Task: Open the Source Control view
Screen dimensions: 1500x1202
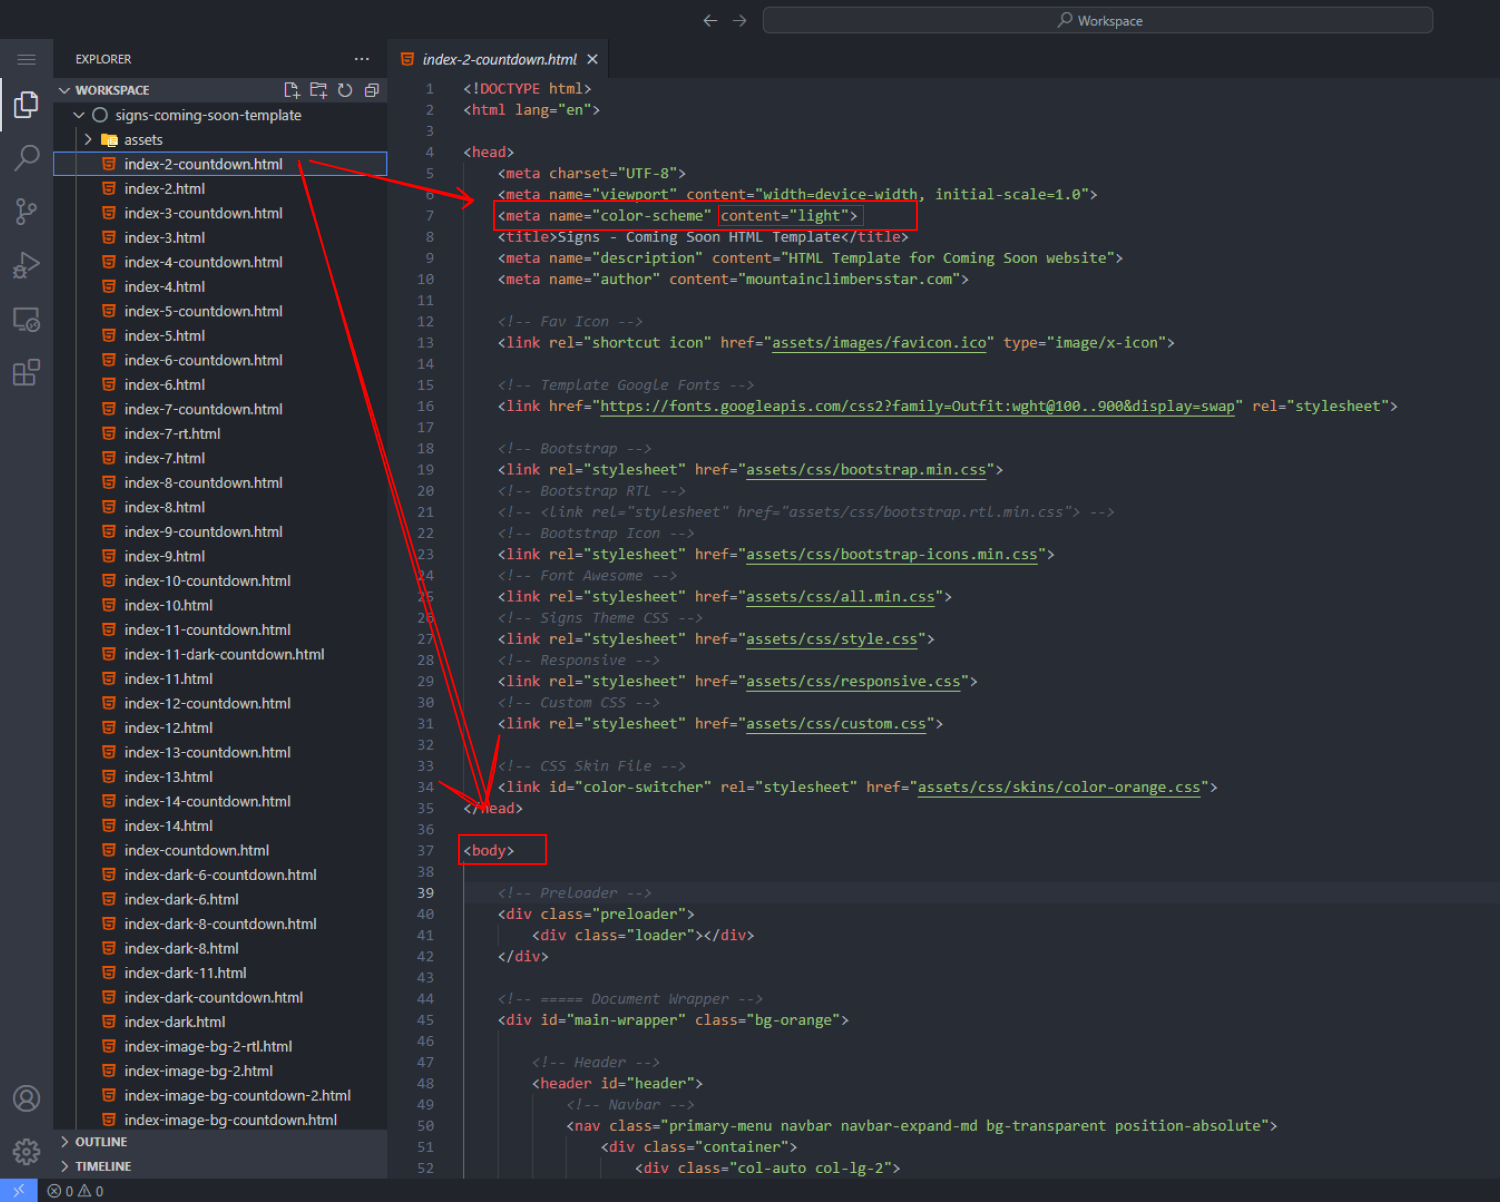Action: click(x=27, y=211)
